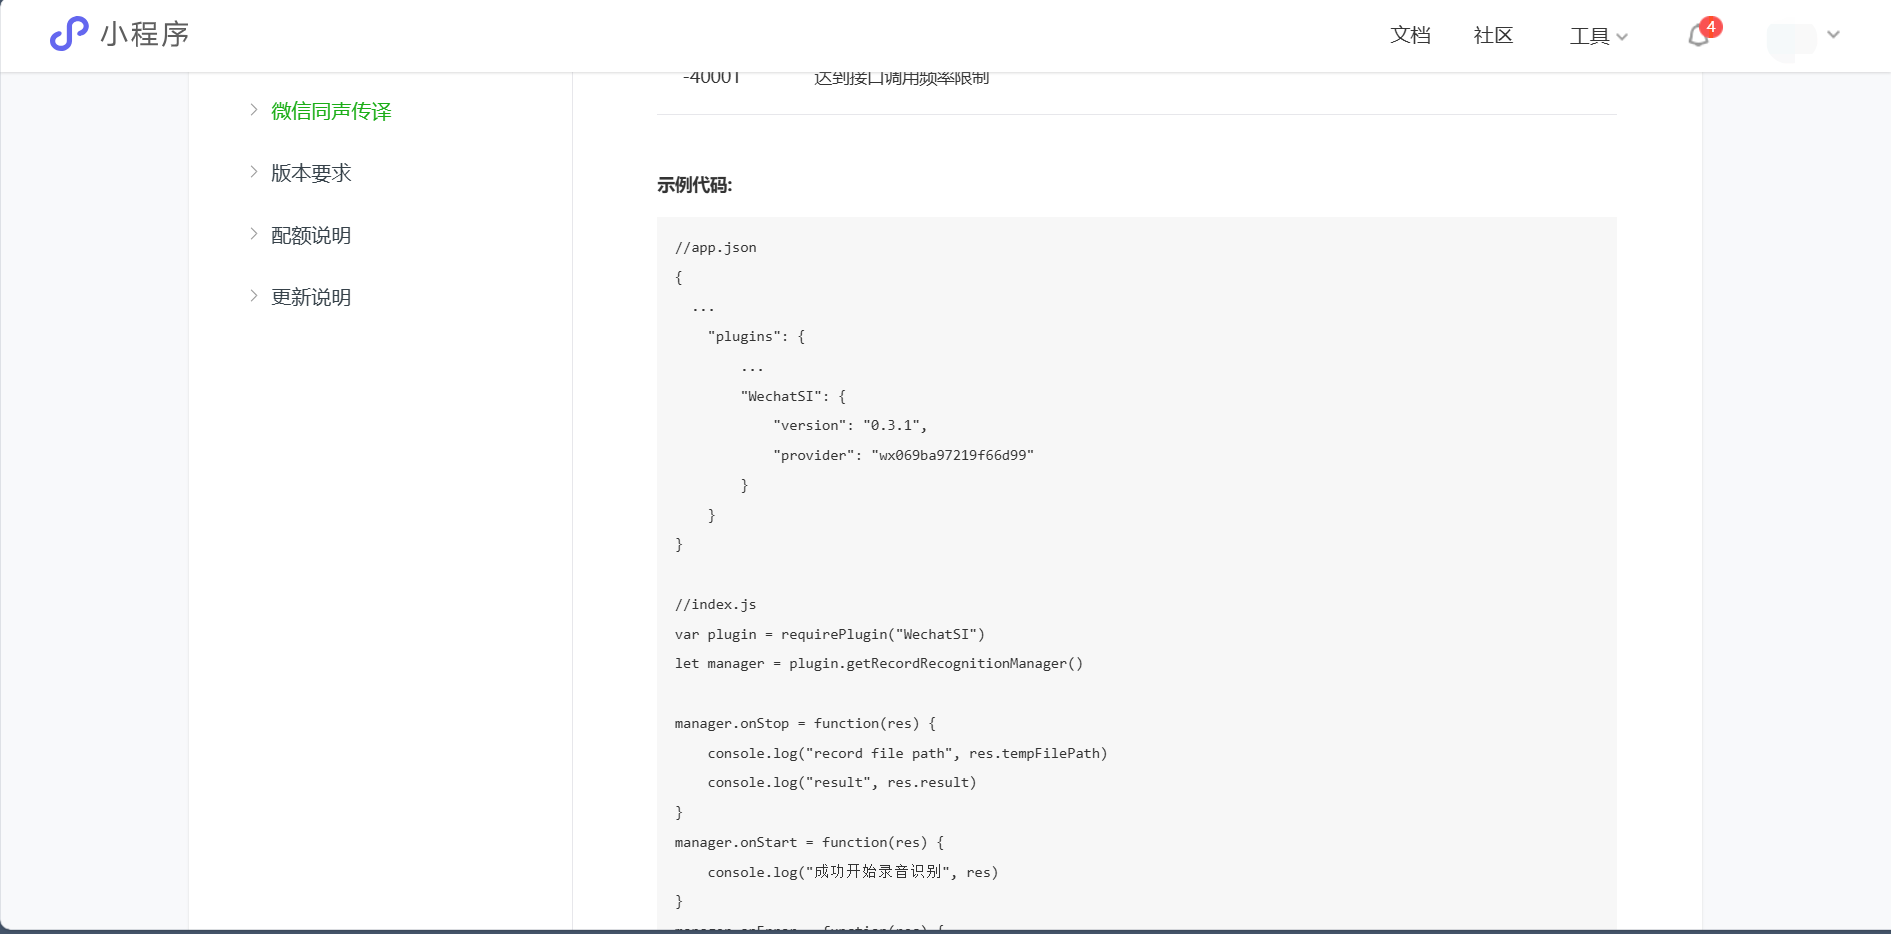Expand chevron beside 配额说明
Screen dimensions: 1891x934
[254, 234]
